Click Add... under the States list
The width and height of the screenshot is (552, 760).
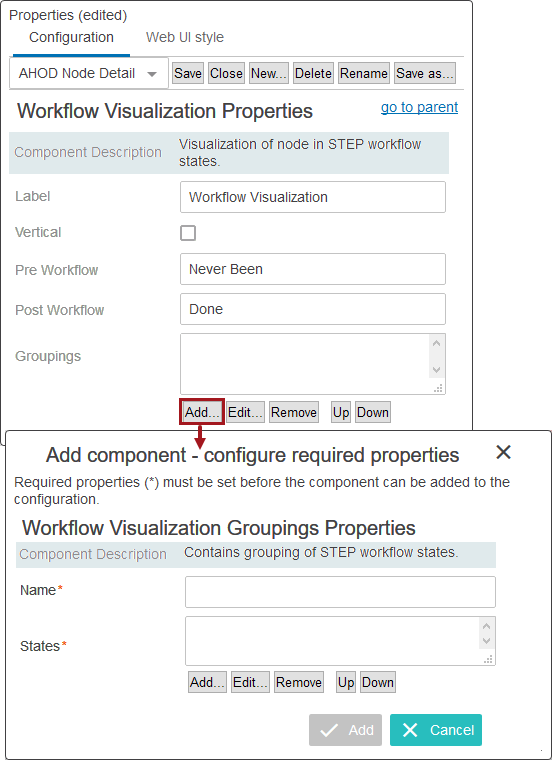click(207, 682)
